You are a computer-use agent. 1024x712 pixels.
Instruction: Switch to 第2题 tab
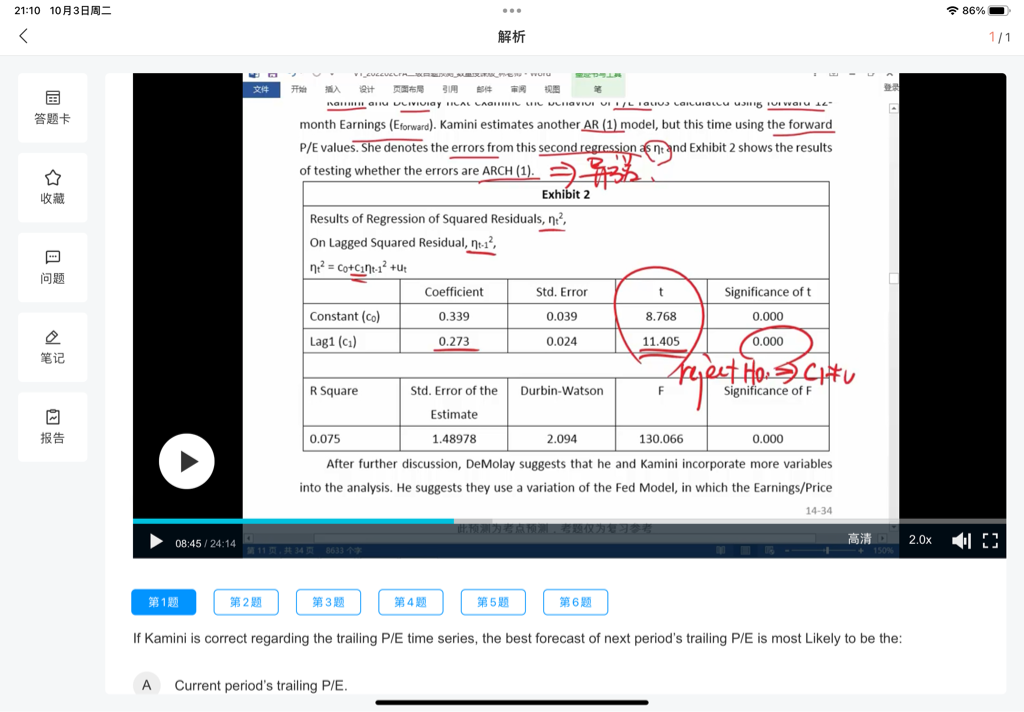click(246, 602)
